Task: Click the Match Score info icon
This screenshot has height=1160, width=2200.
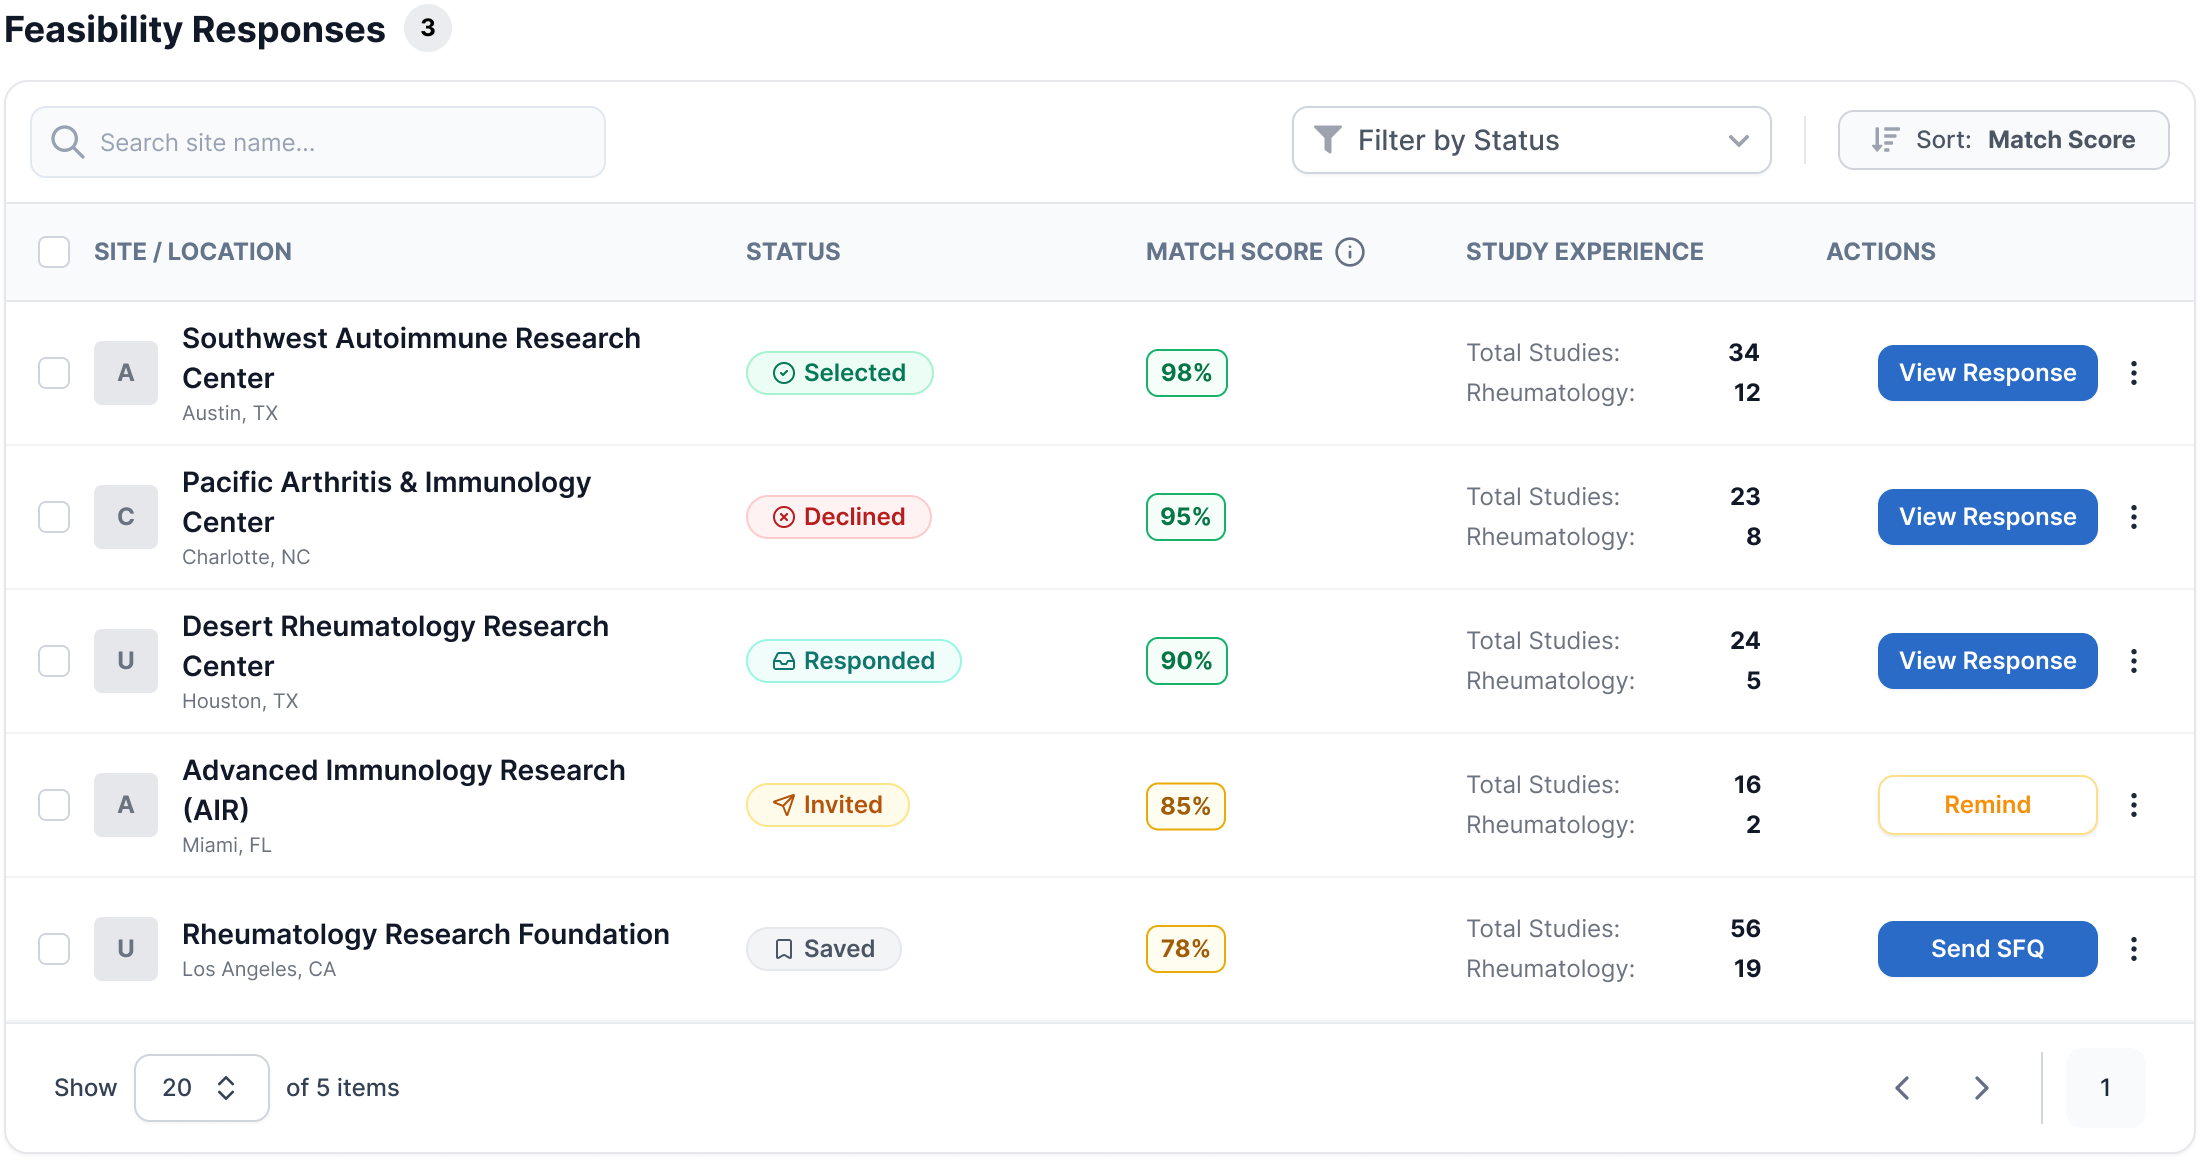Action: click(x=1350, y=252)
